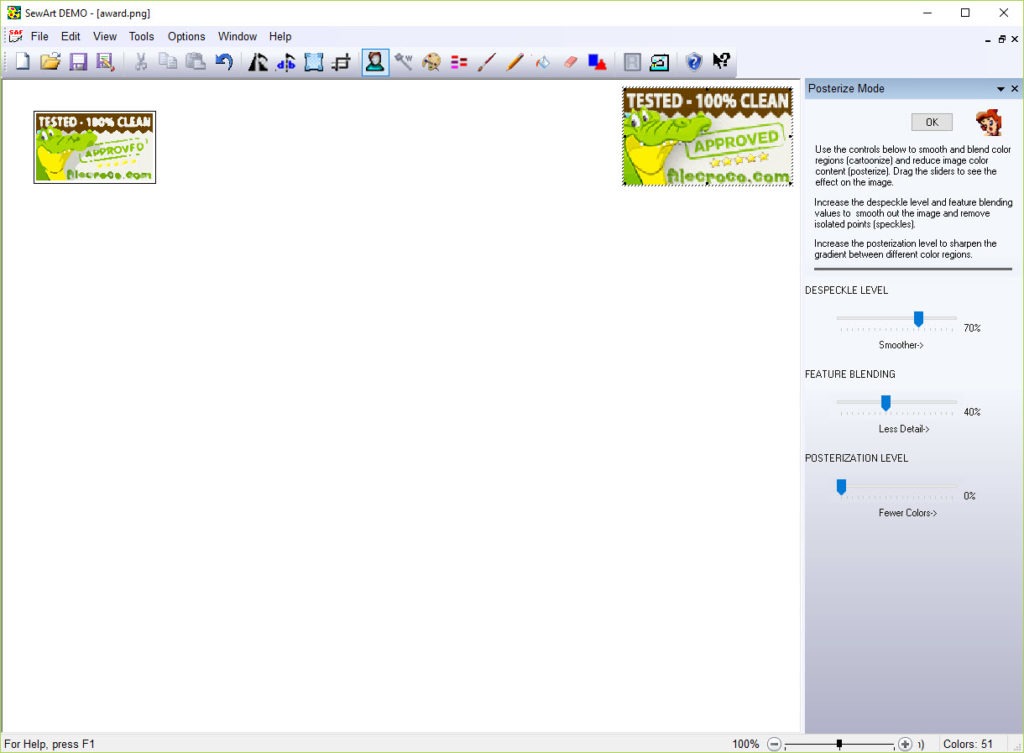Click the '40%' feature blending value
This screenshot has height=753, width=1024.
point(972,412)
